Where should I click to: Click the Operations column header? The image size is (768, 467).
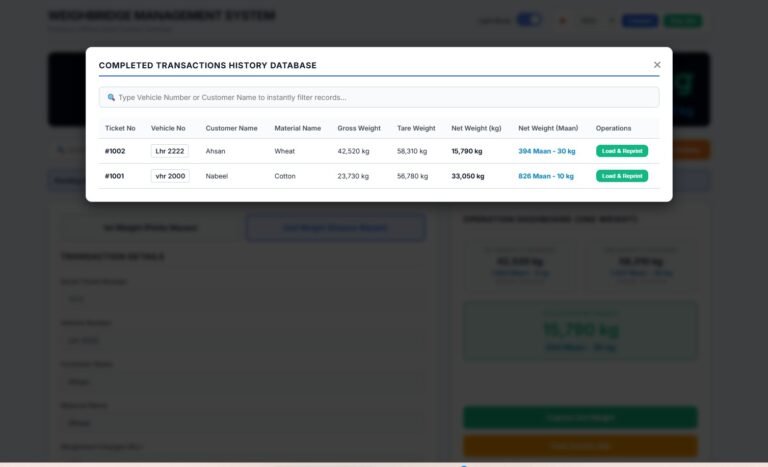tap(613, 128)
